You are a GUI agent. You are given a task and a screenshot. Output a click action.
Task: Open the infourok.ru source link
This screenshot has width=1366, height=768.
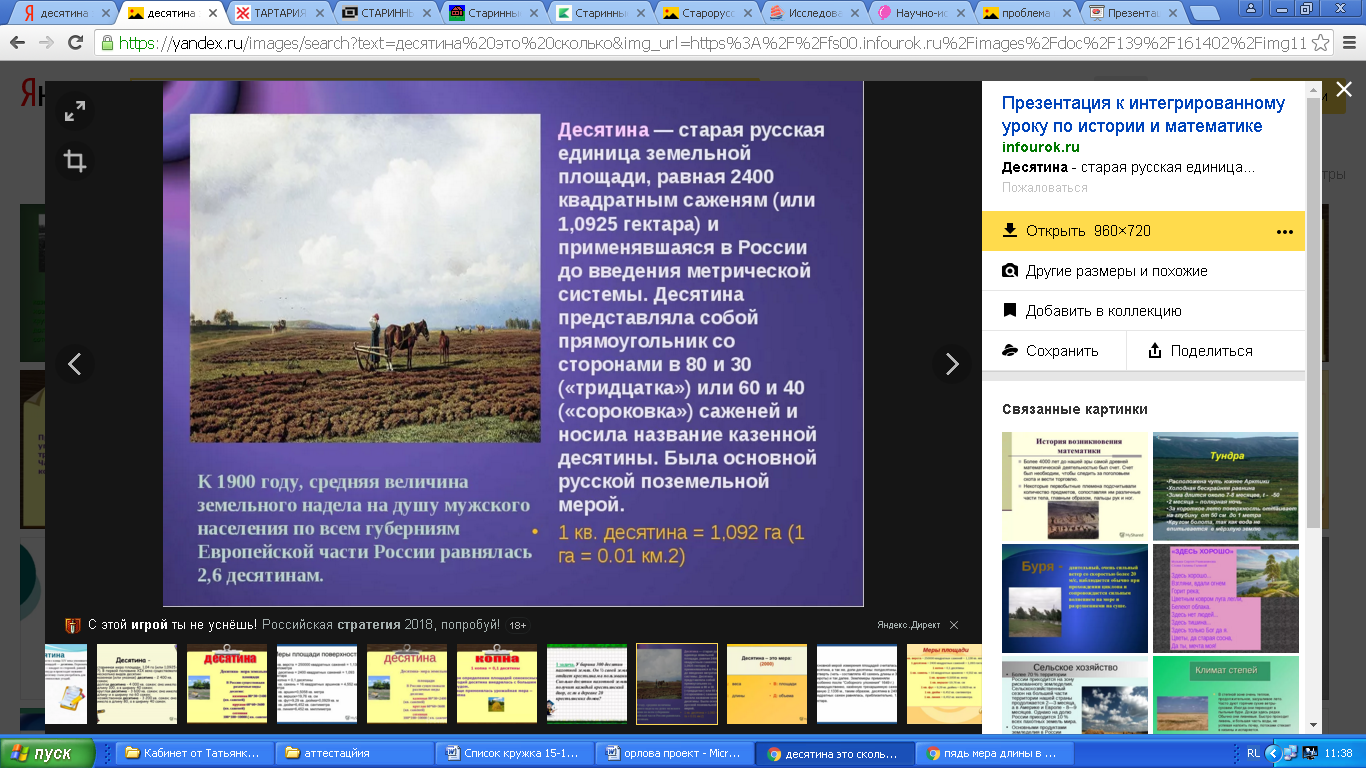[1041, 147]
